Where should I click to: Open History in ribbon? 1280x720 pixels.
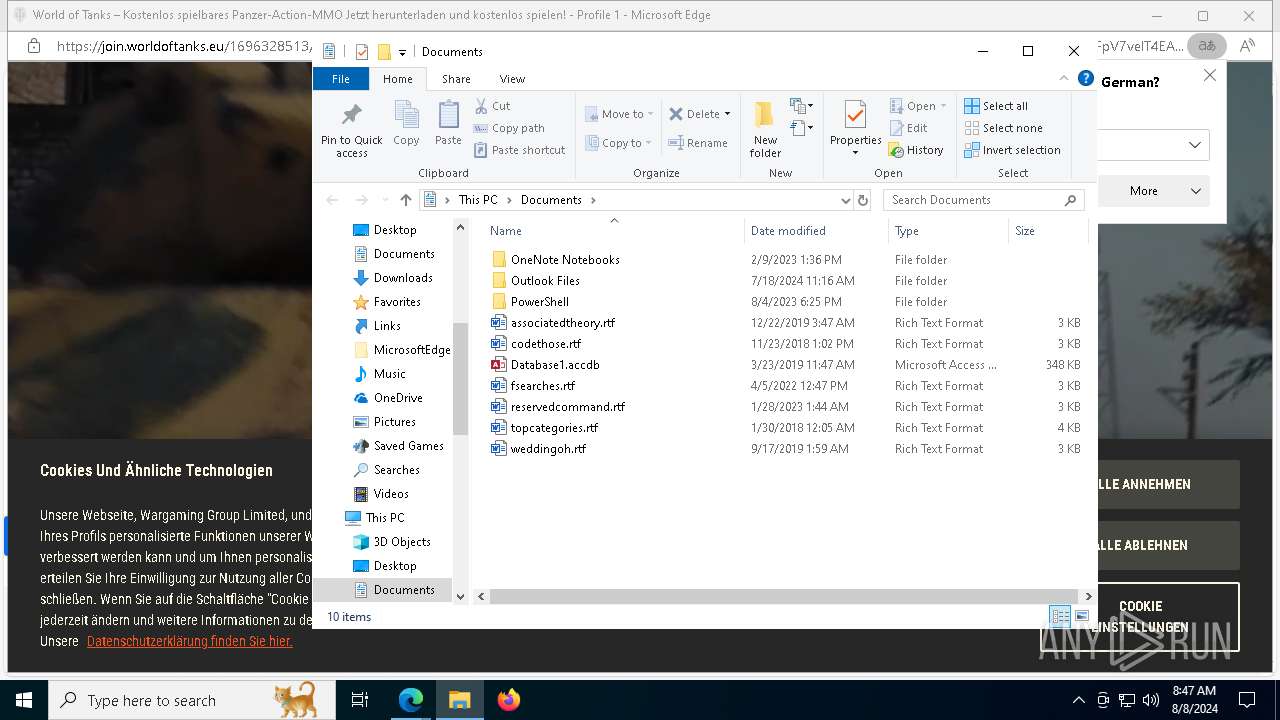point(916,150)
